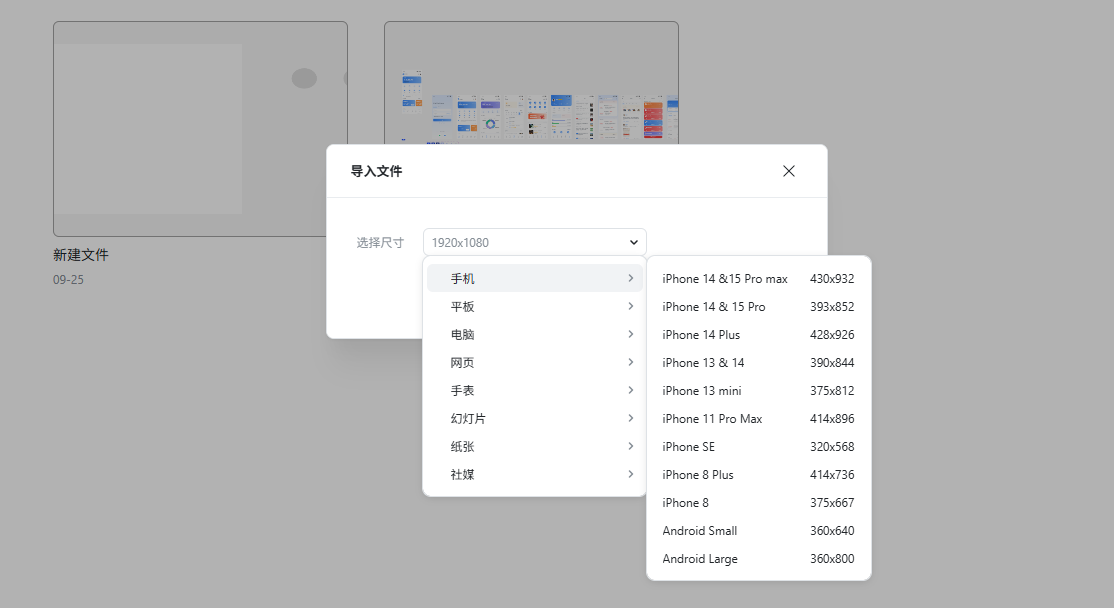Expand the 平板 category submenu

click(x=534, y=306)
